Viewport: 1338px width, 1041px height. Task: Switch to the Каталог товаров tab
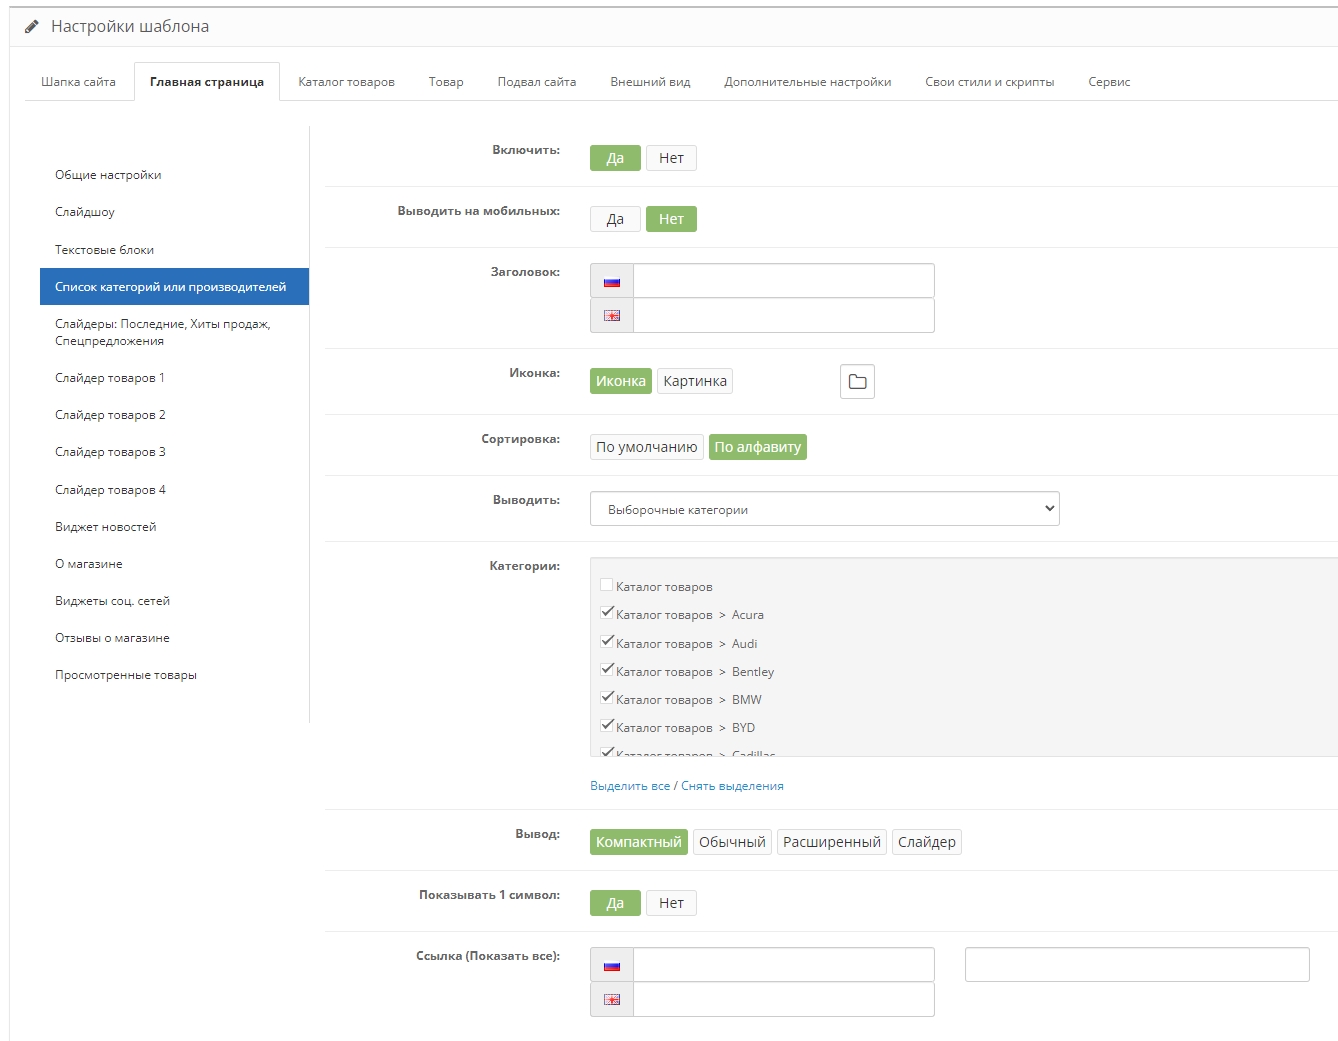click(x=346, y=82)
